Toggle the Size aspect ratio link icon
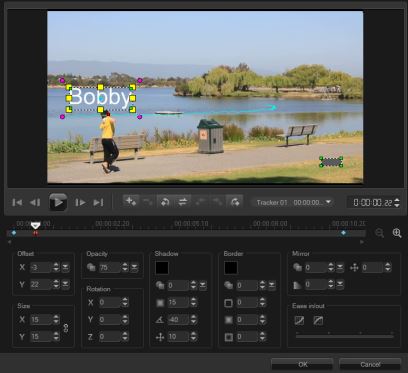Viewport: 408px width, 373px height. click(x=66, y=328)
